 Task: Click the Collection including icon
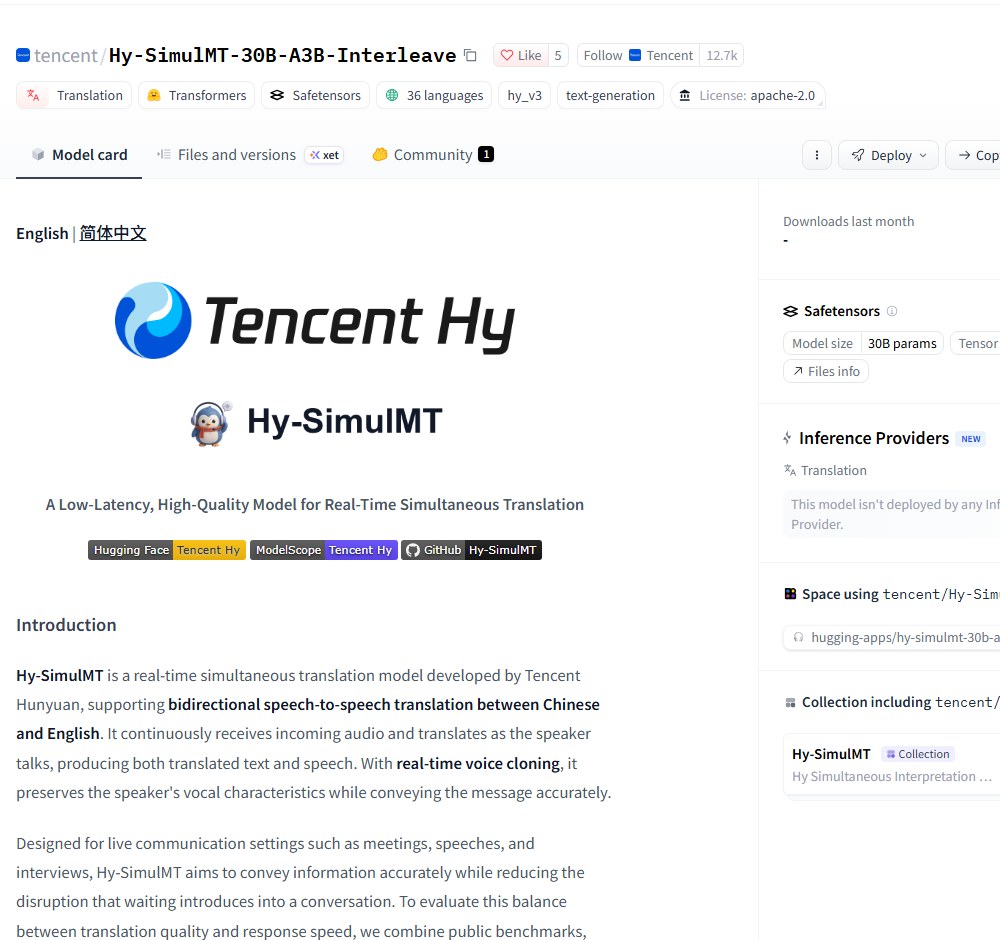790,702
